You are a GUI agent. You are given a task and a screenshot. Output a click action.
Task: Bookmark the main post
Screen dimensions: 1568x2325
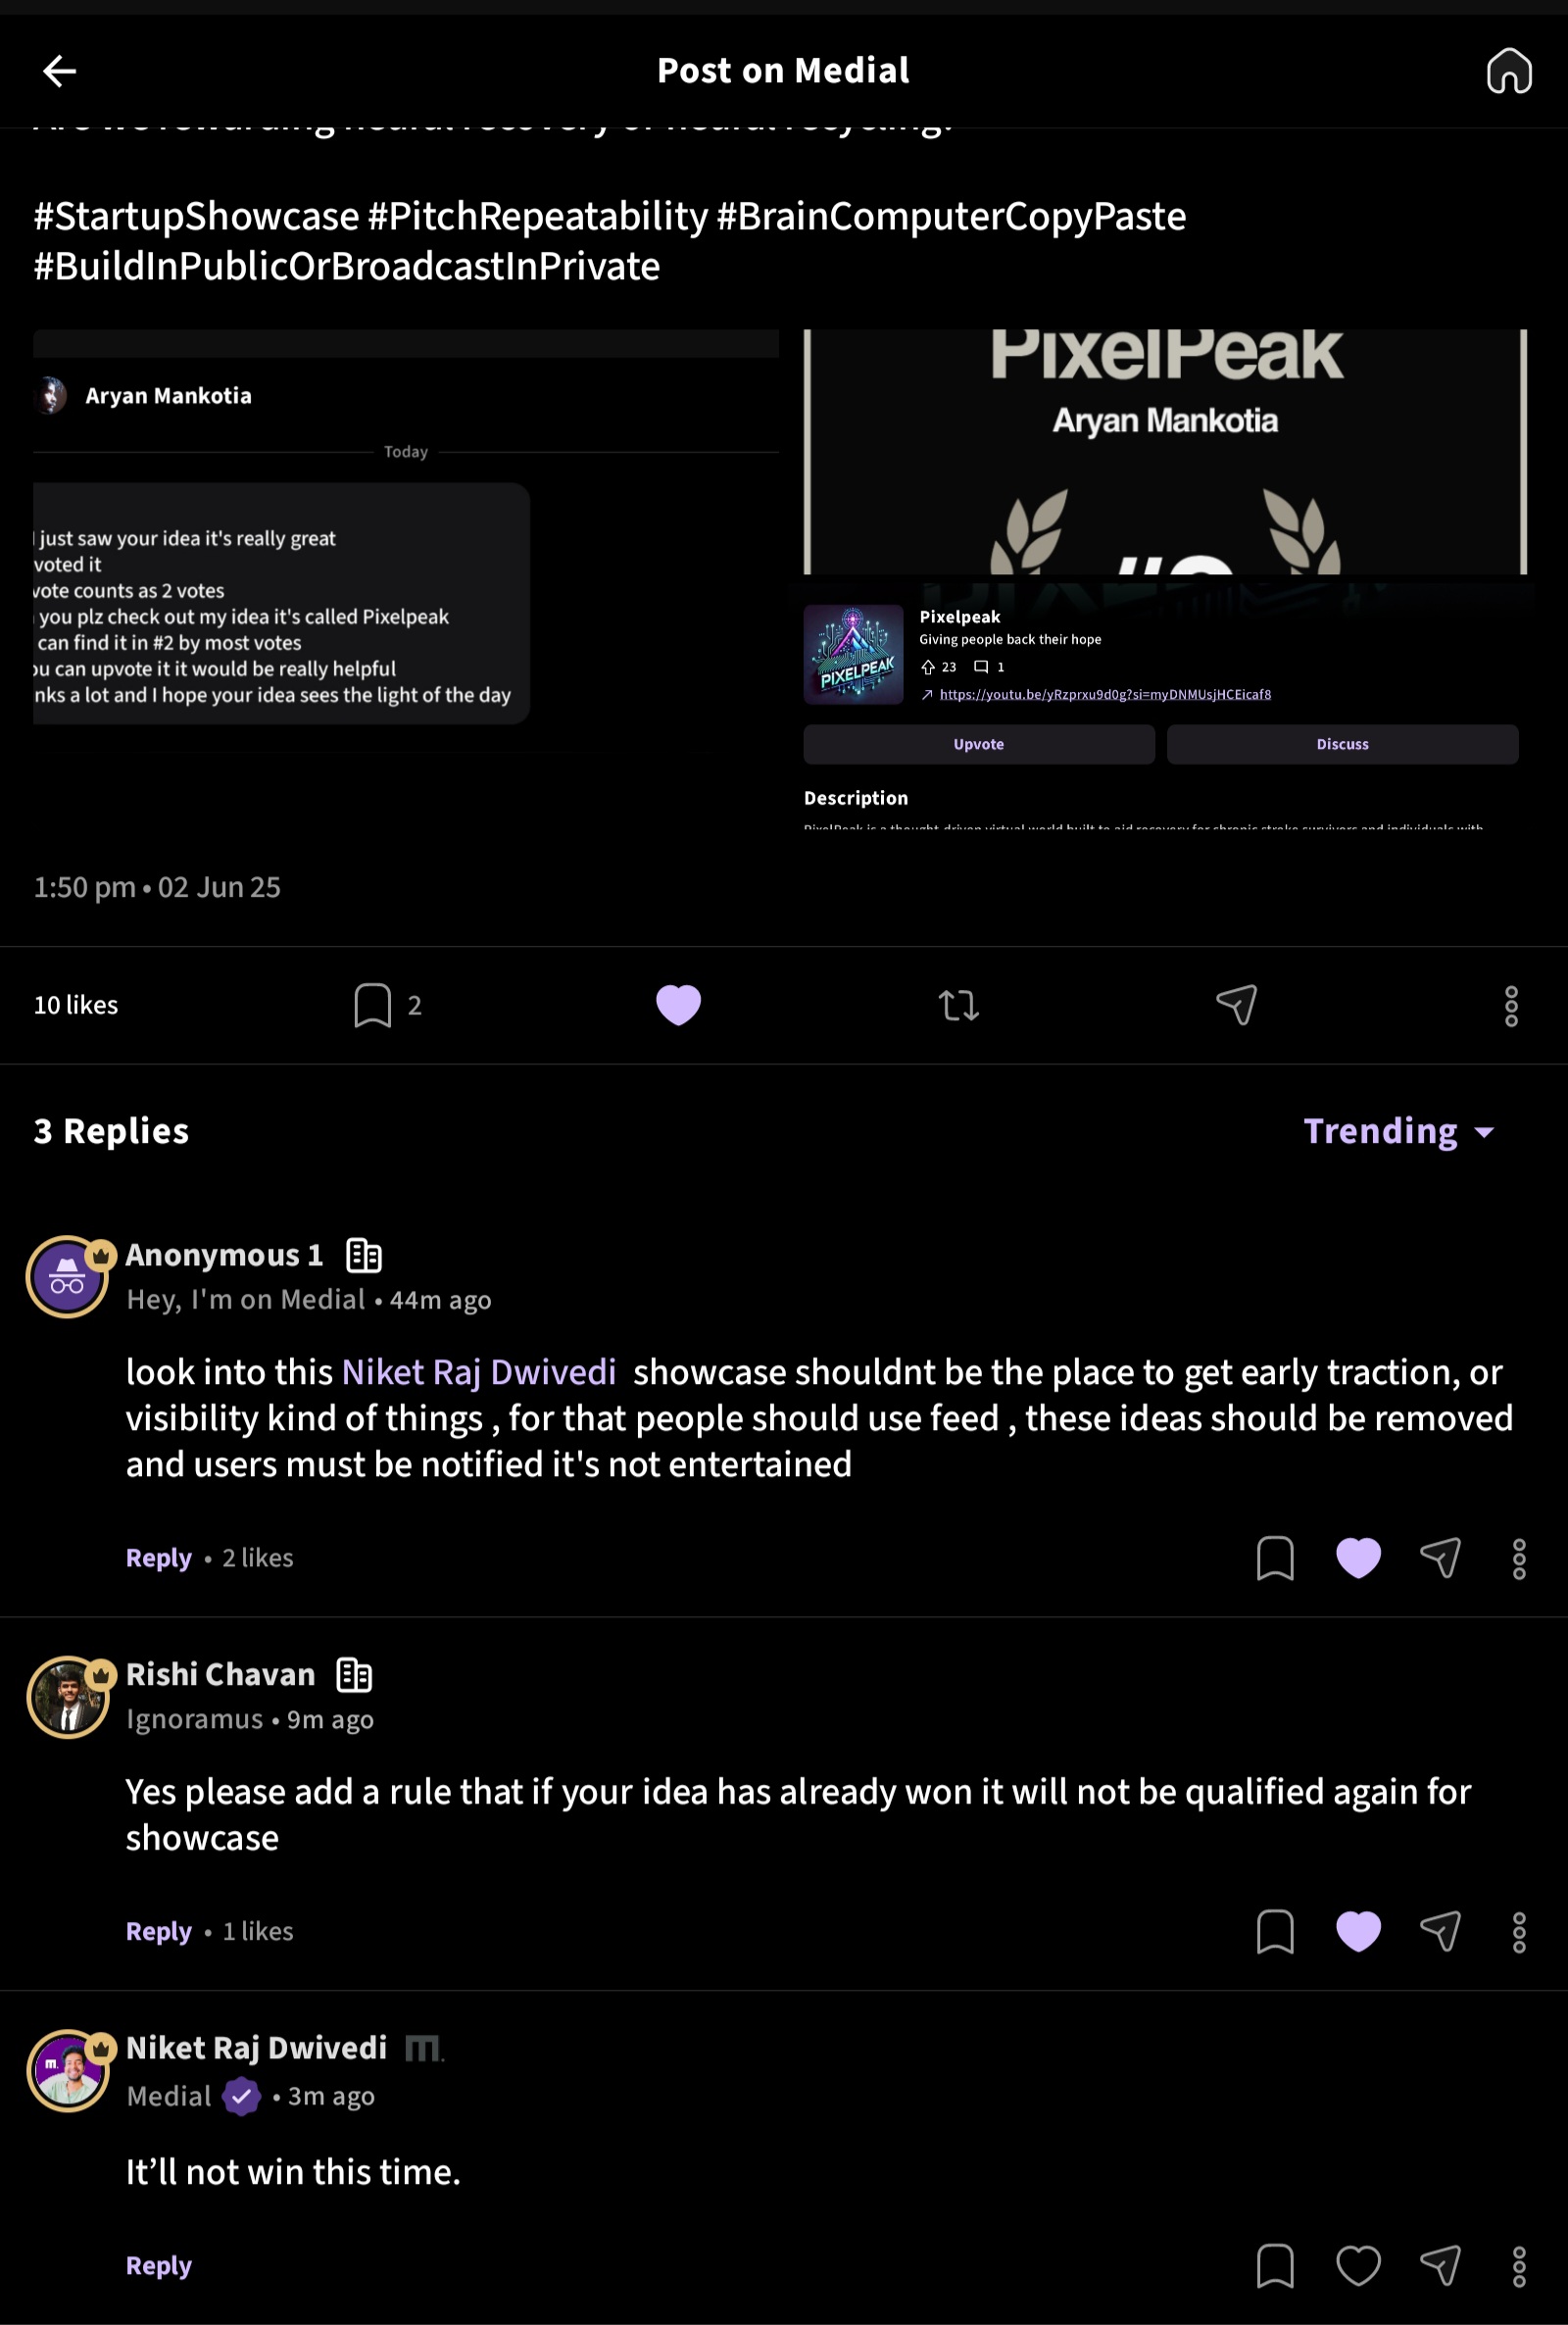372,1005
